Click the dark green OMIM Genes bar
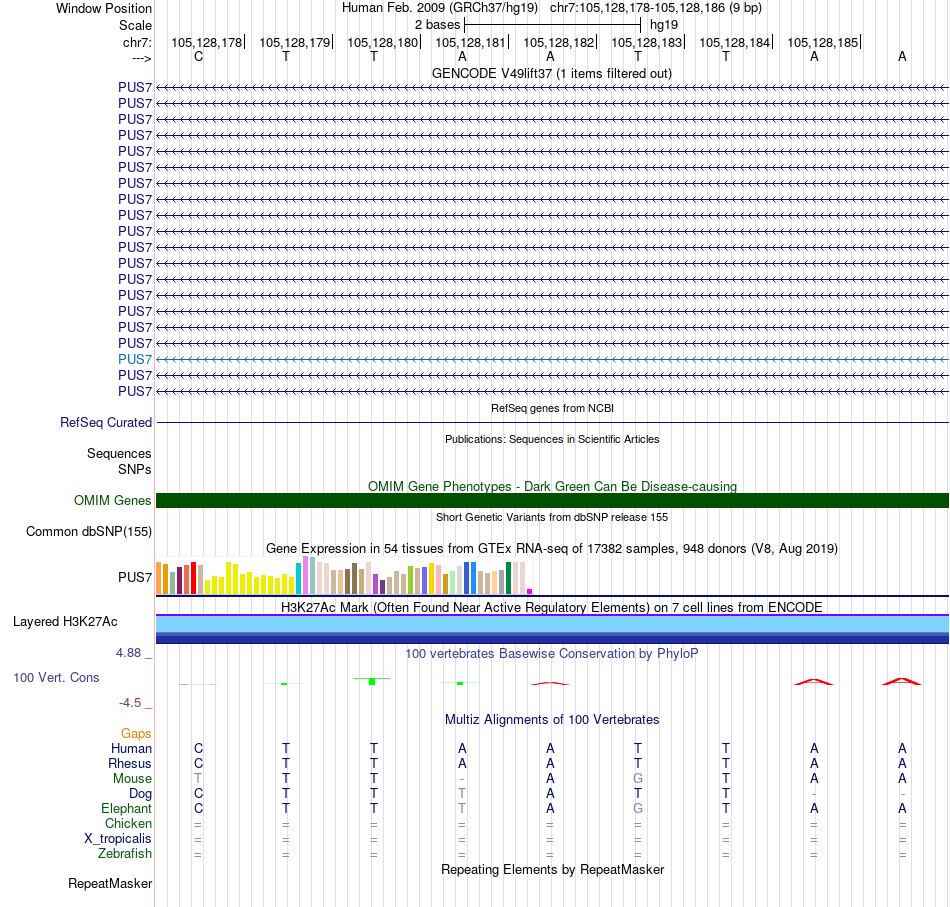The width and height of the screenshot is (950, 907). coord(552,500)
